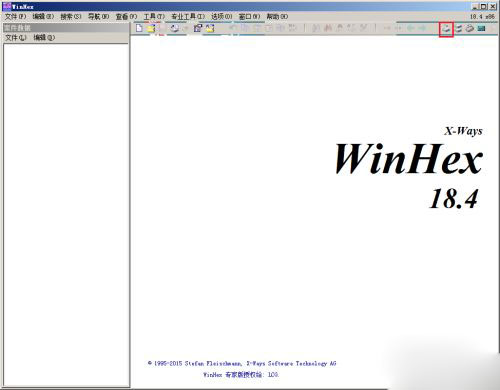Open 编辑(D) menu in case data panel
The height and width of the screenshot is (390, 500).
coord(44,38)
